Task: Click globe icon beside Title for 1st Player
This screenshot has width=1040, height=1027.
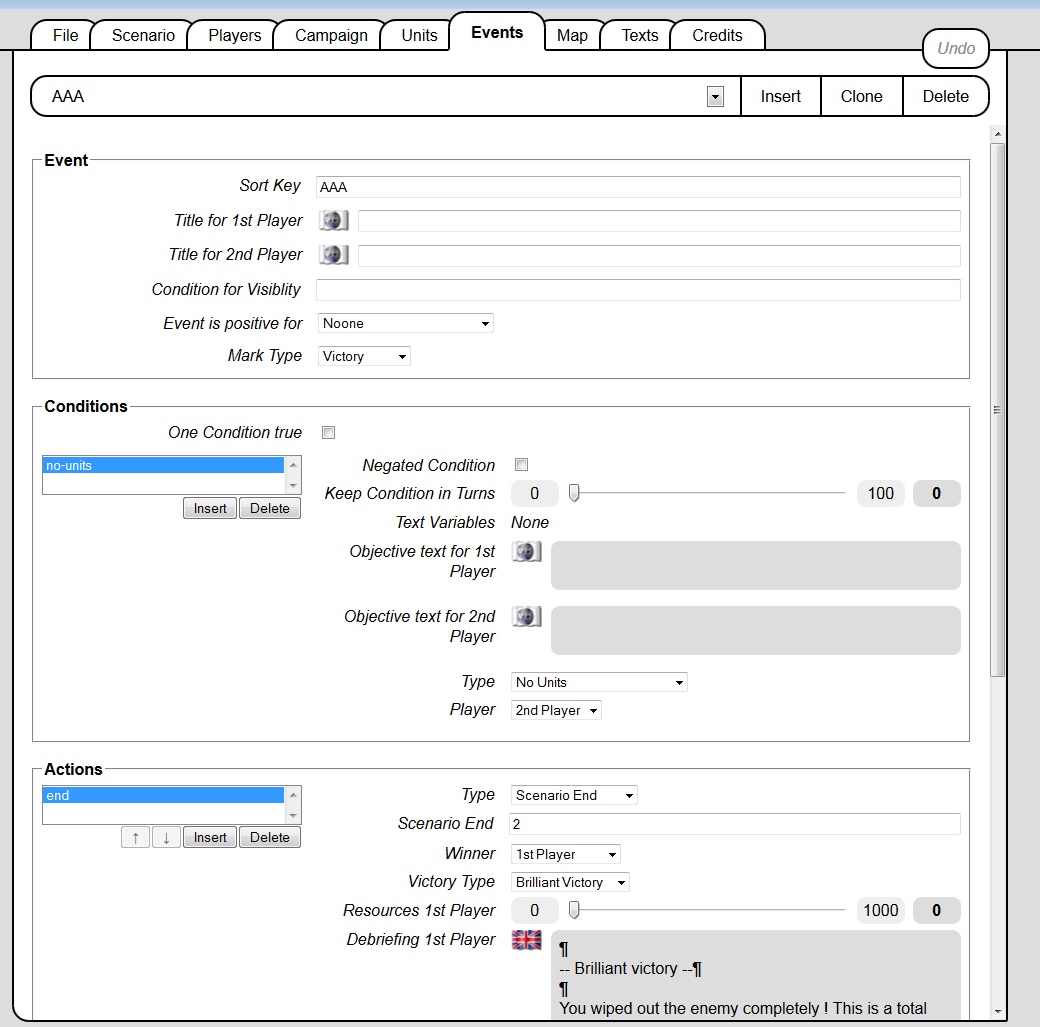Action: 333,220
